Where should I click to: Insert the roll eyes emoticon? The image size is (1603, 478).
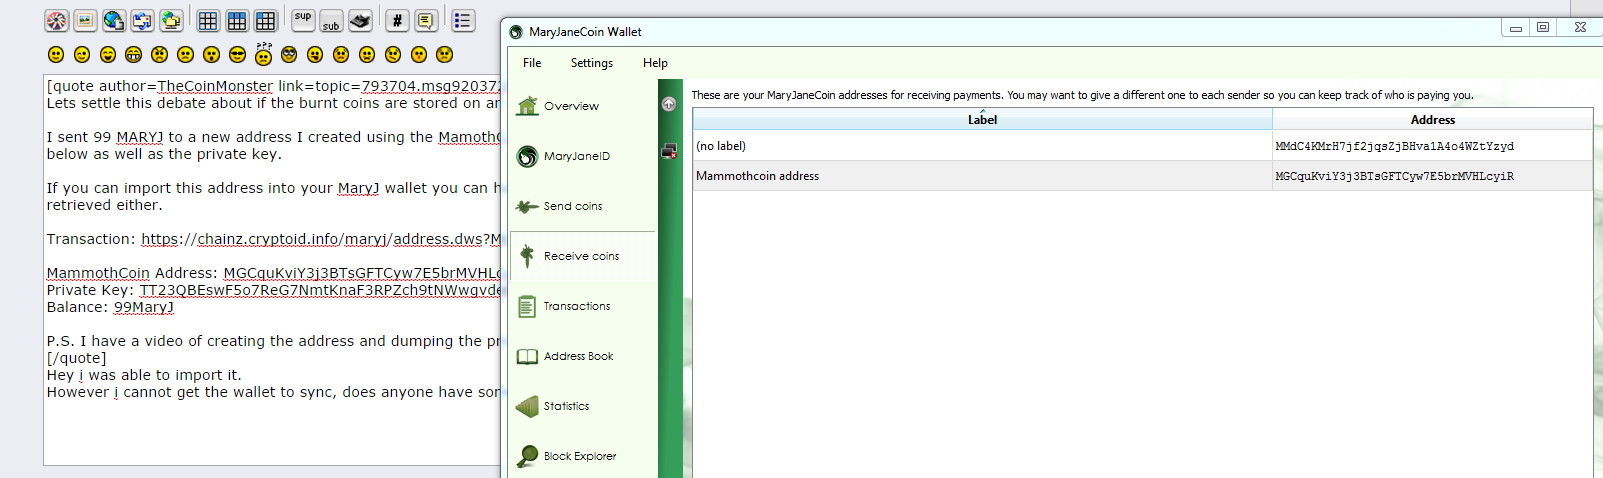pyautogui.click(x=289, y=54)
